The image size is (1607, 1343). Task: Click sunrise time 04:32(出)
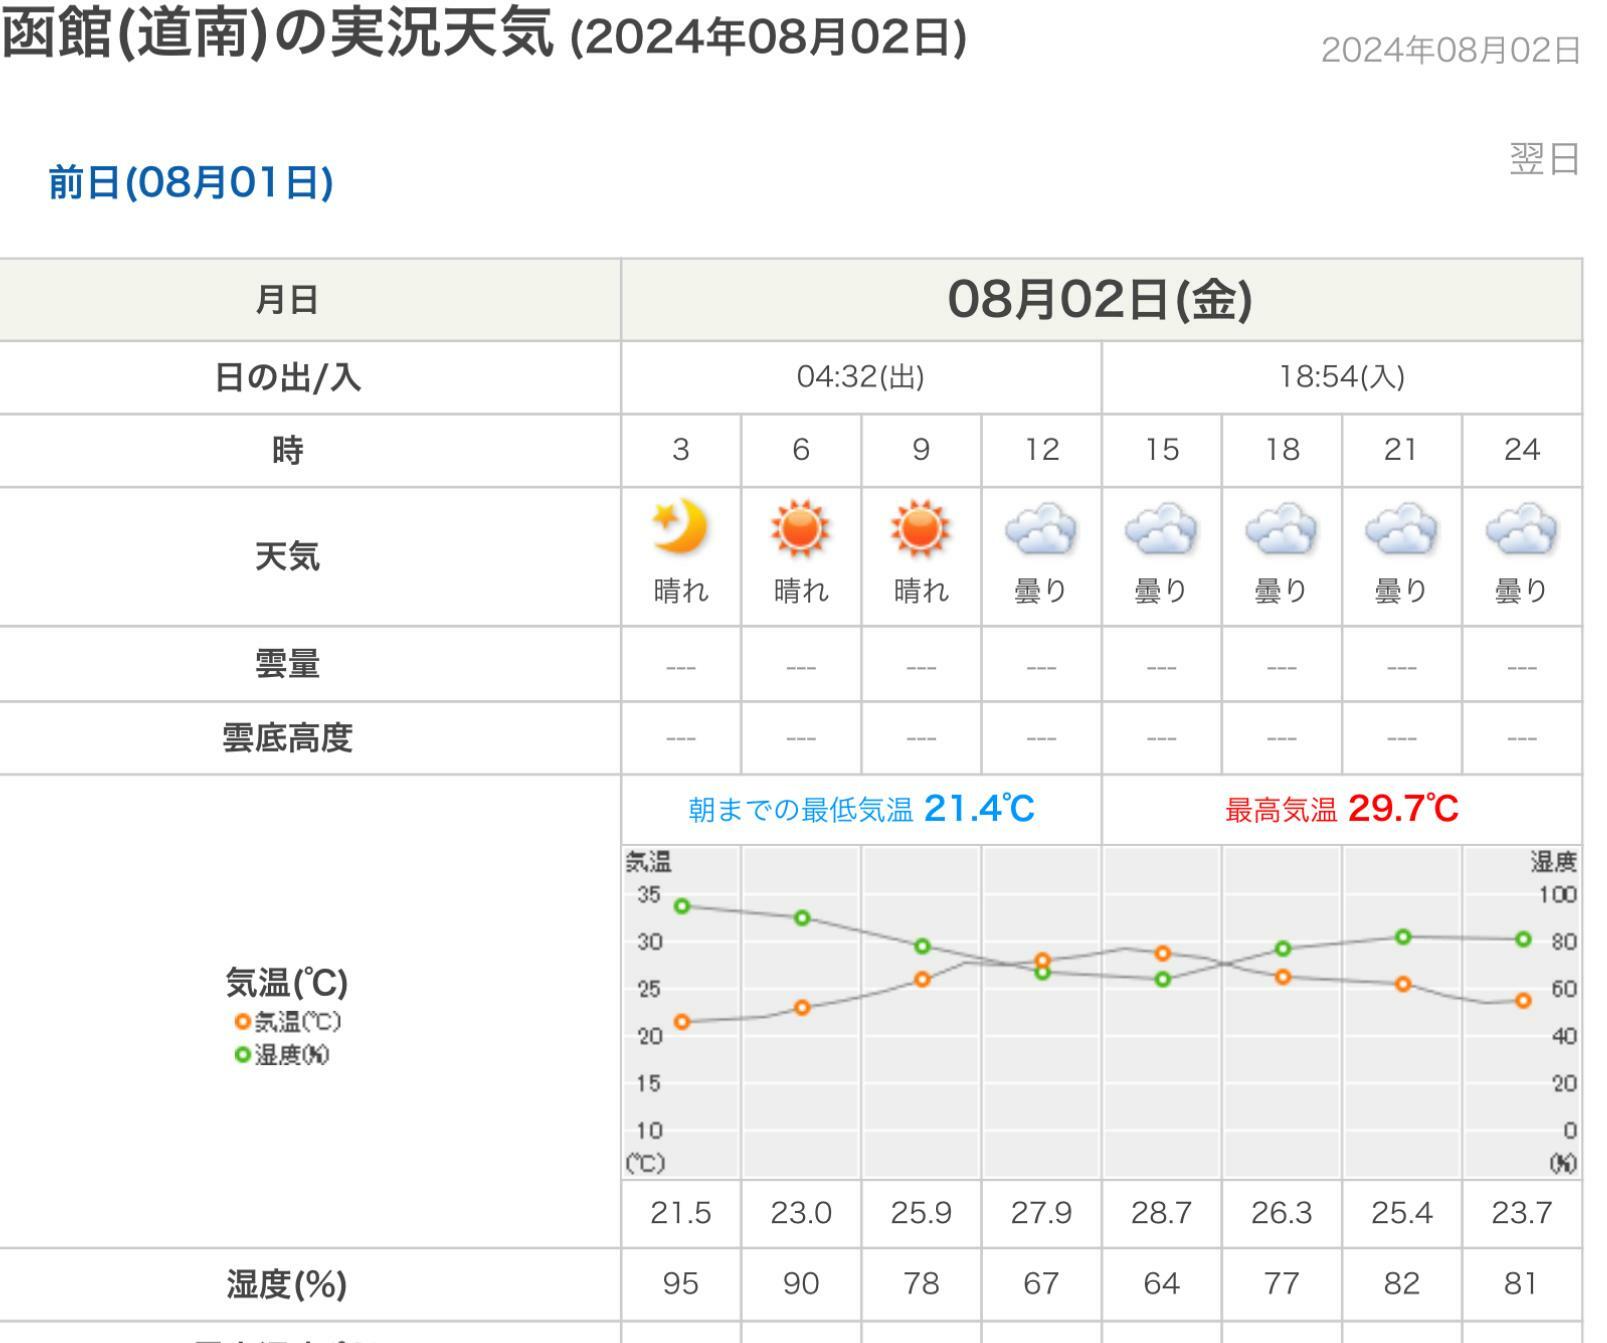click(x=860, y=377)
